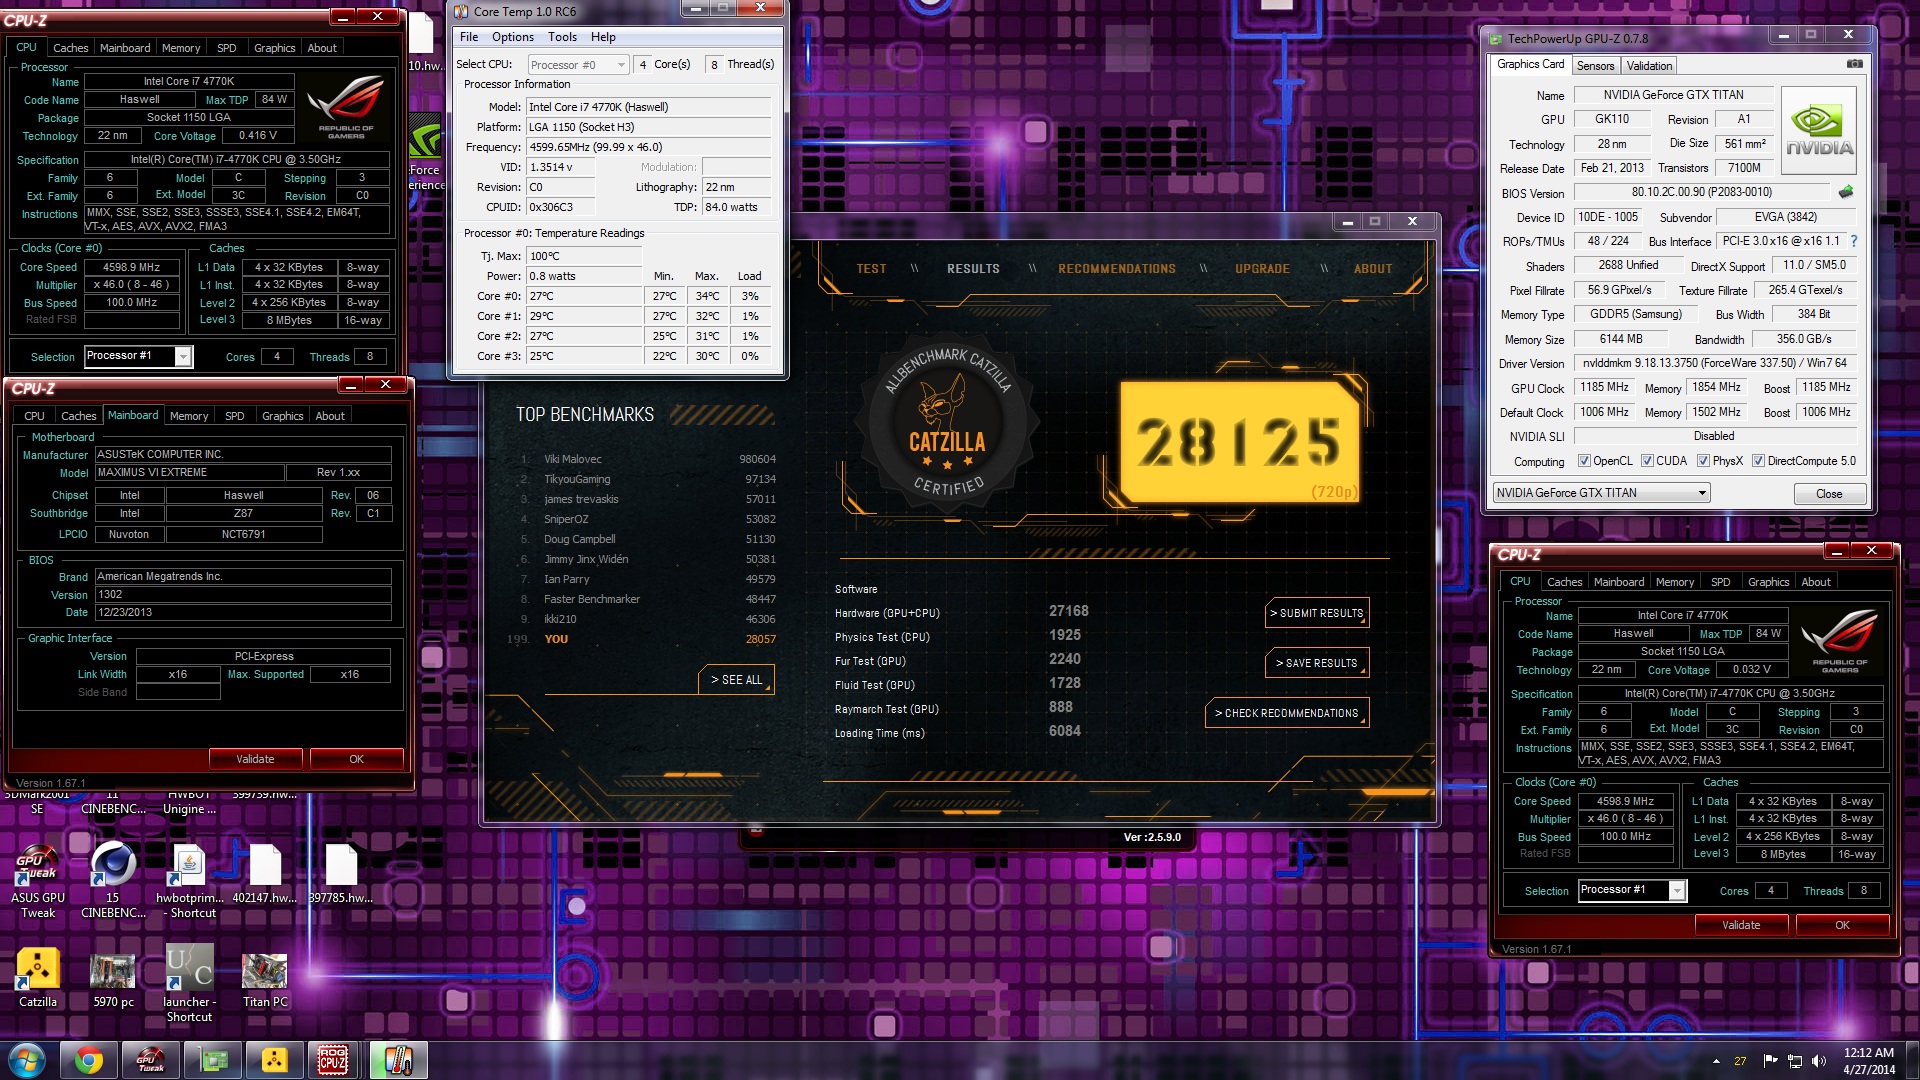
Task: Open Google Chrome from the taskbar
Action: [x=89, y=1060]
